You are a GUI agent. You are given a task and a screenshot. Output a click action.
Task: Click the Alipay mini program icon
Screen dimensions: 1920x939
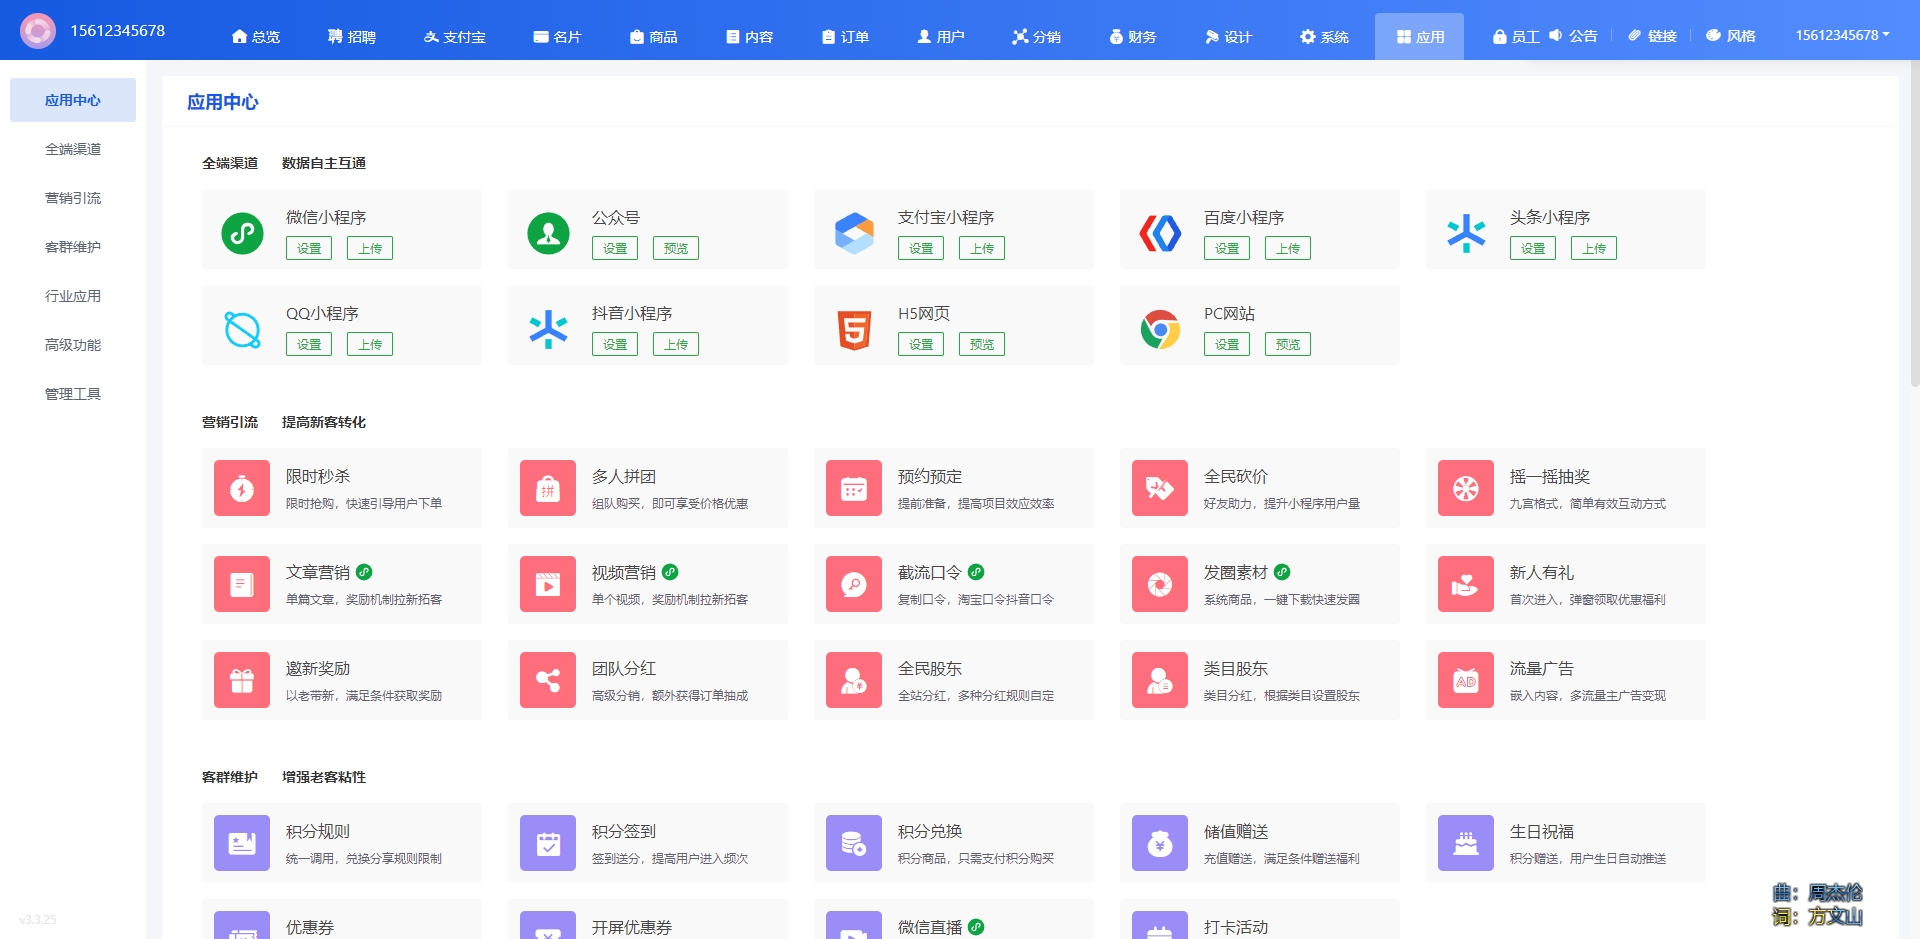click(x=854, y=233)
